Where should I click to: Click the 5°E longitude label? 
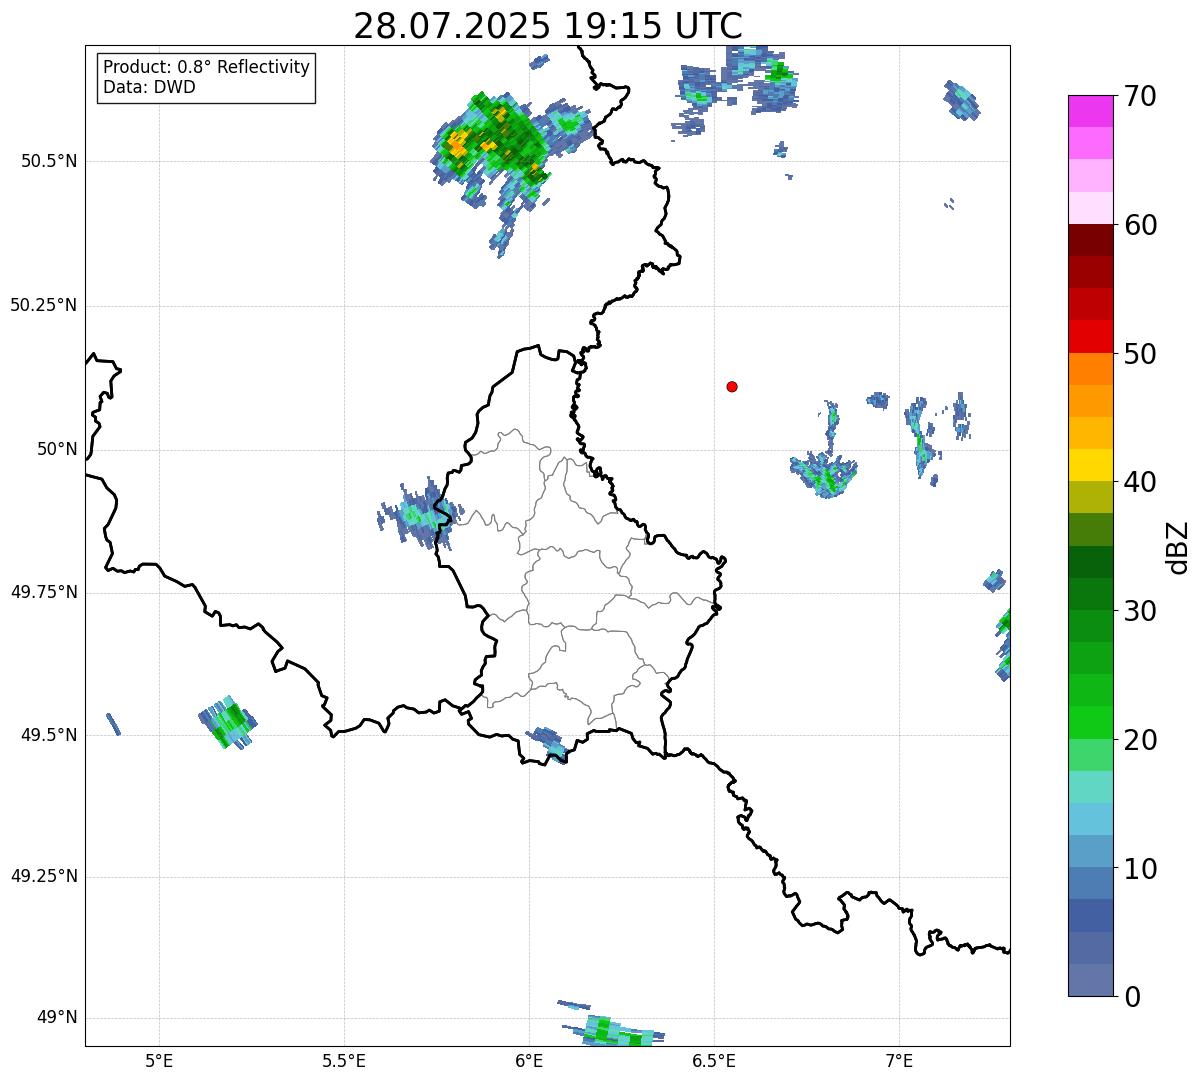tap(159, 1060)
